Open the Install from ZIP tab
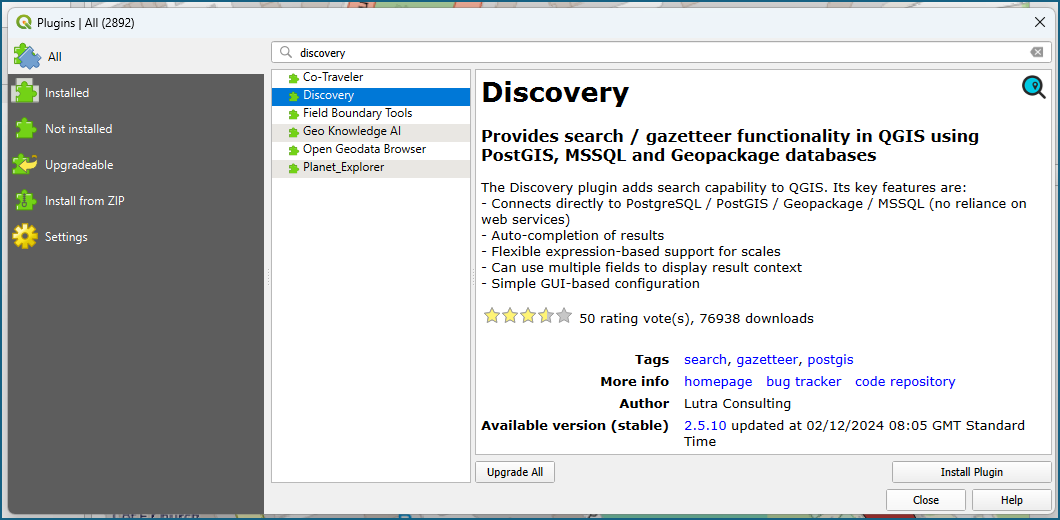 [x=136, y=201]
